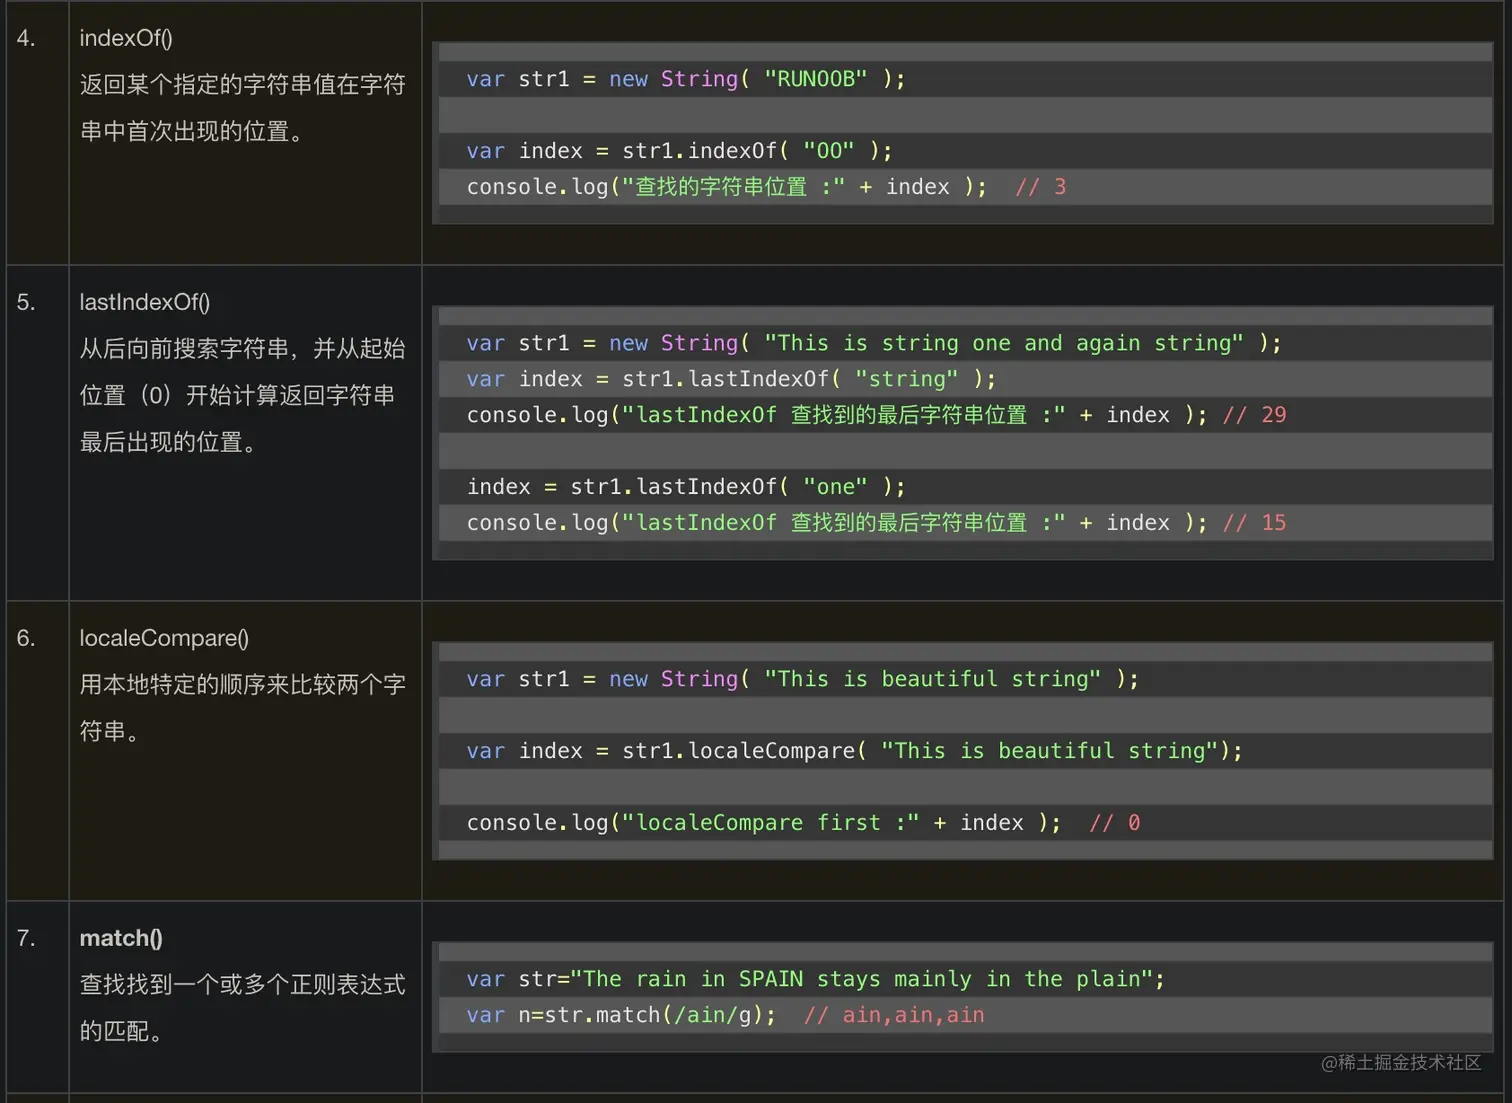1512x1103 pixels.
Task: Select the lastIndexOf() method name
Action: (x=145, y=302)
